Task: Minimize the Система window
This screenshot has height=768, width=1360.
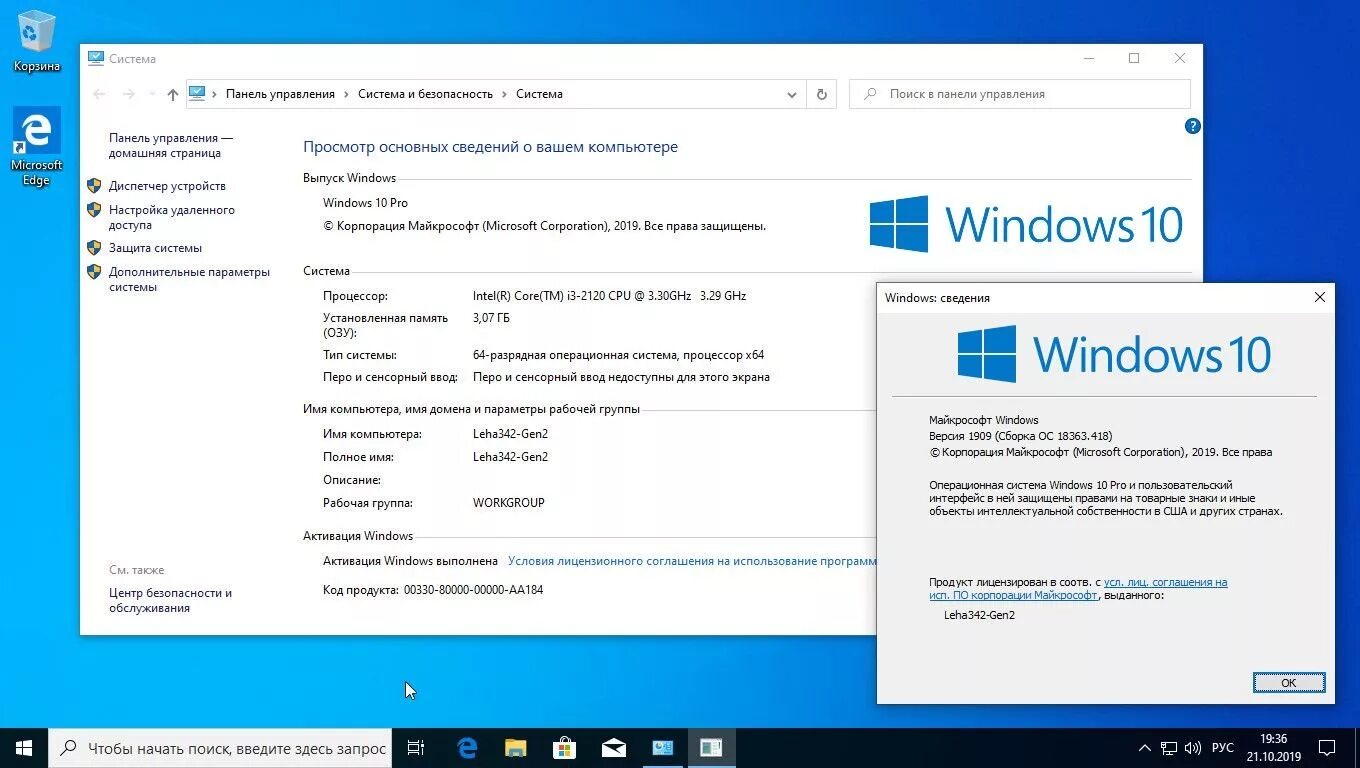Action: tap(1088, 58)
